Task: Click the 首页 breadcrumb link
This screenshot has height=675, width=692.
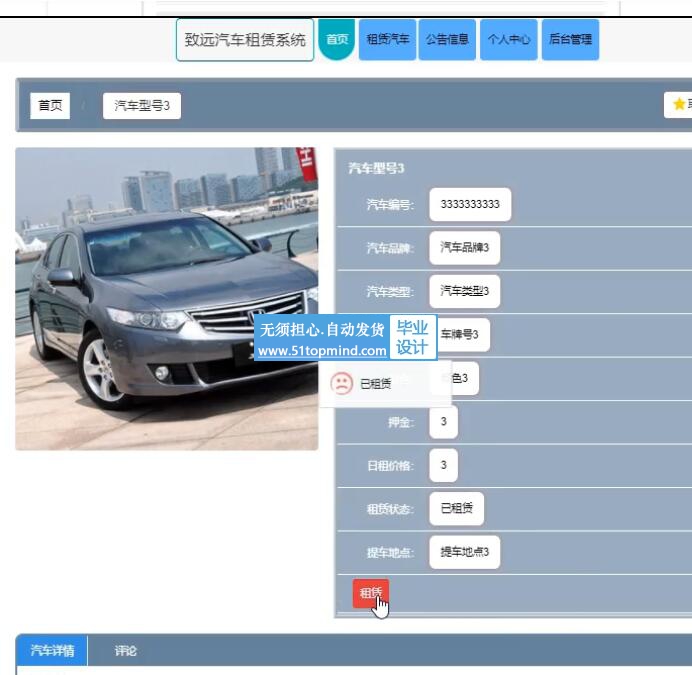Action: (x=50, y=106)
